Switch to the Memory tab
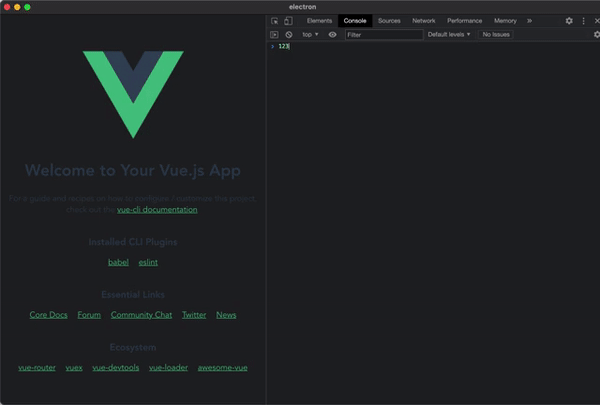The width and height of the screenshot is (600, 405). 505,21
